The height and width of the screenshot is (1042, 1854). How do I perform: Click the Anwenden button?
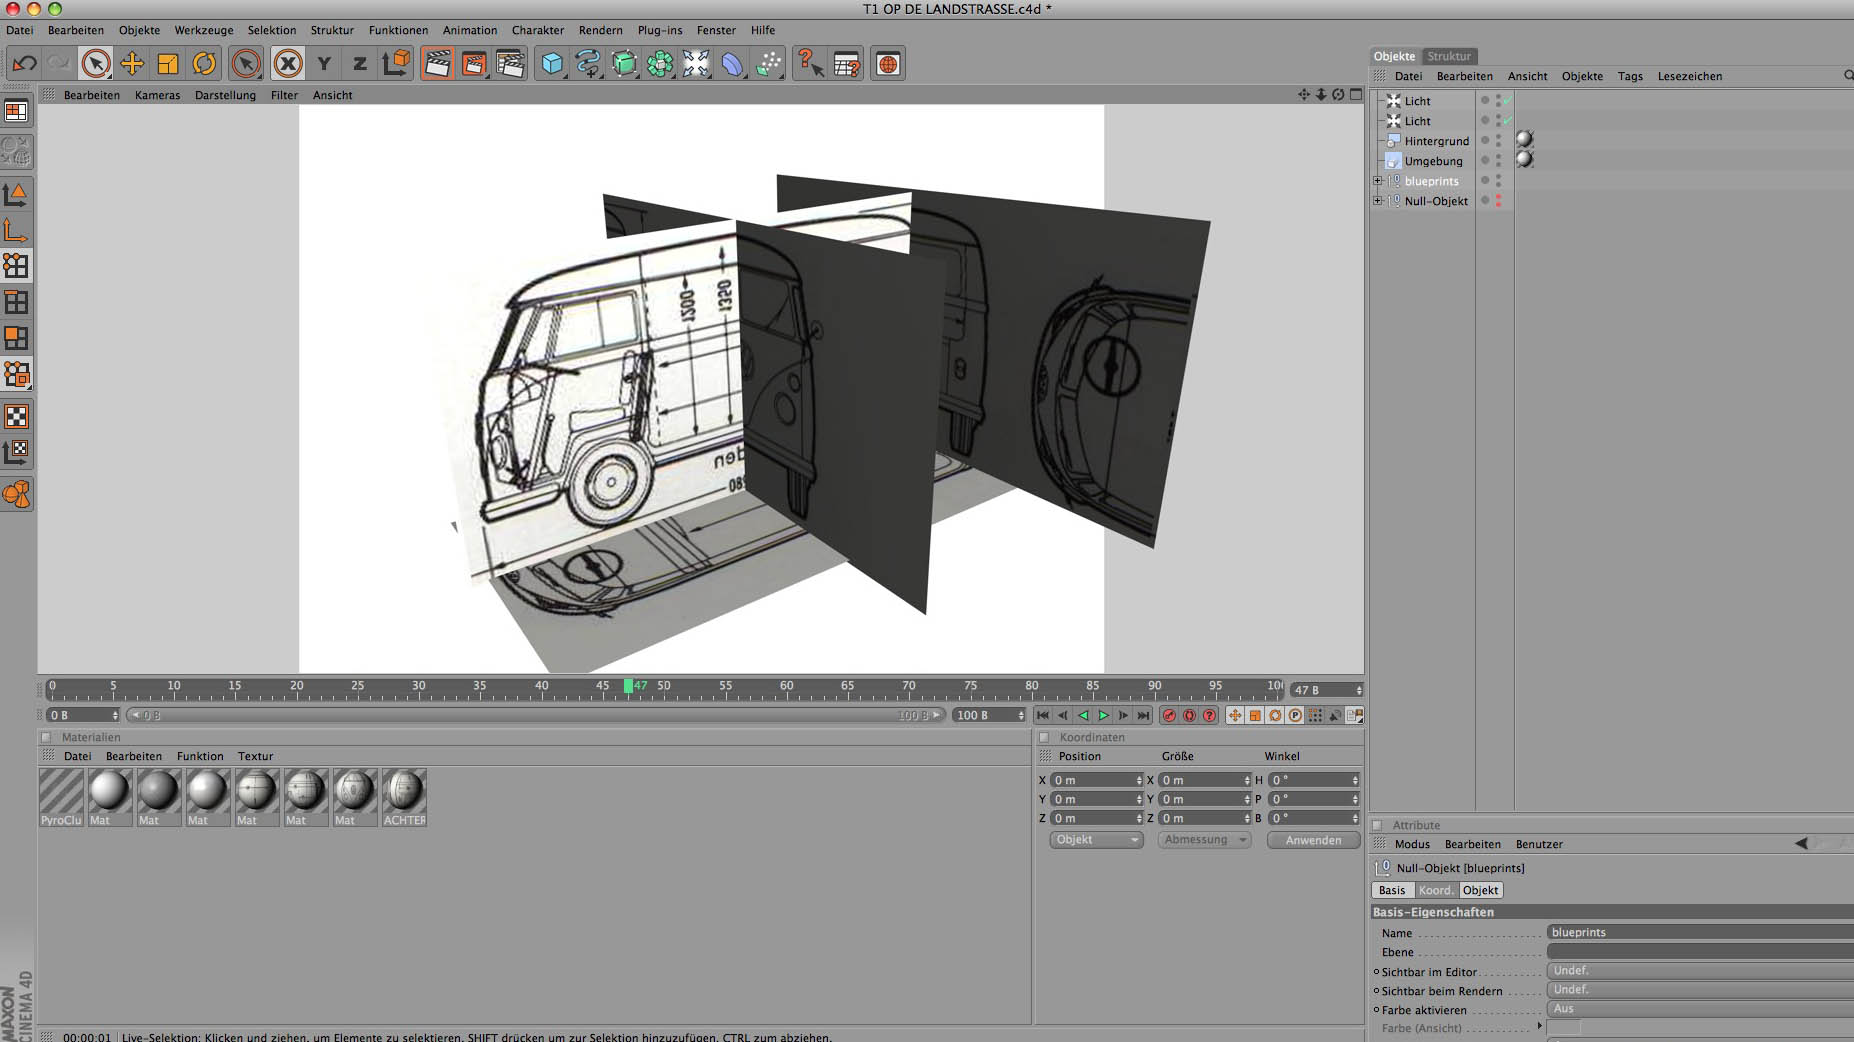[x=1313, y=840]
